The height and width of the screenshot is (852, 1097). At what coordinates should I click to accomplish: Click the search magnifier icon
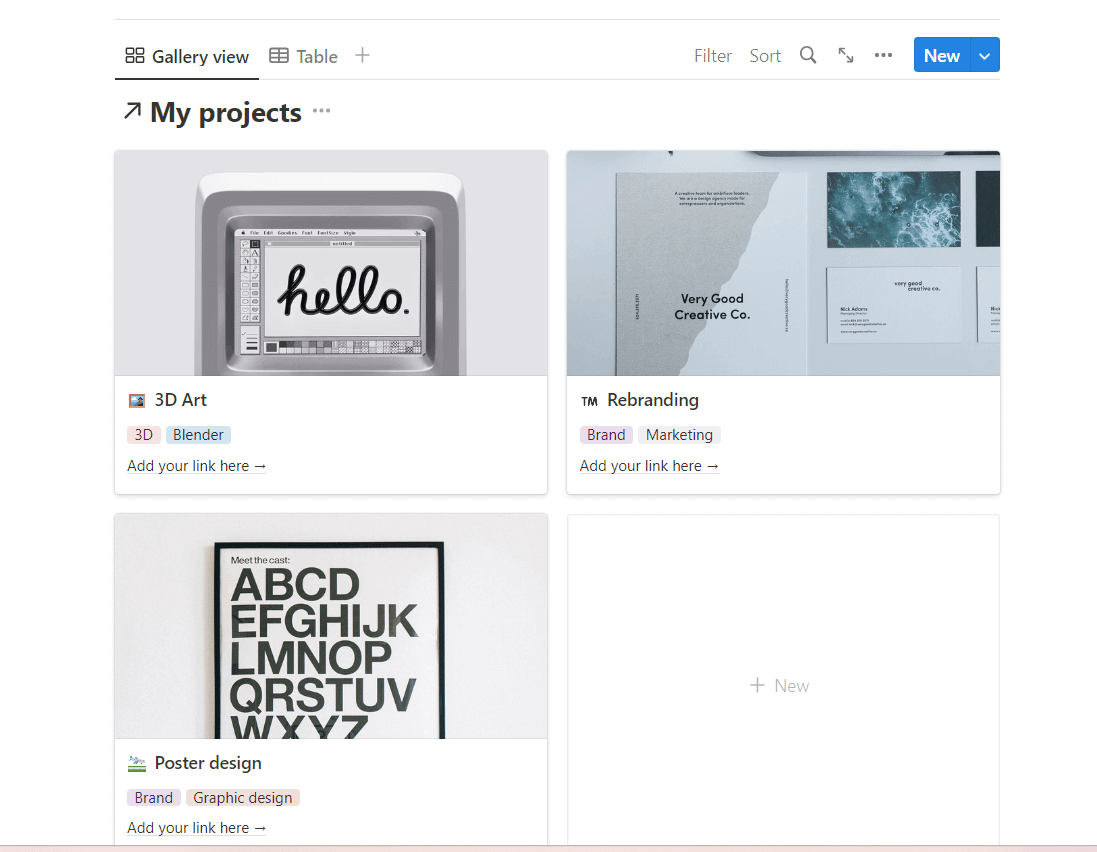point(808,56)
